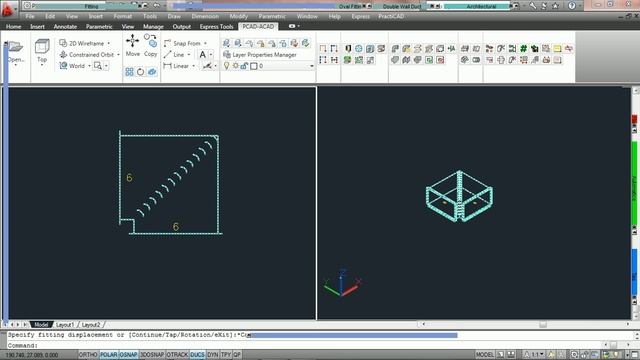This screenshot has width=640, height=360.
Task: Switch to the Home ribbon tab
Action: 13,27
